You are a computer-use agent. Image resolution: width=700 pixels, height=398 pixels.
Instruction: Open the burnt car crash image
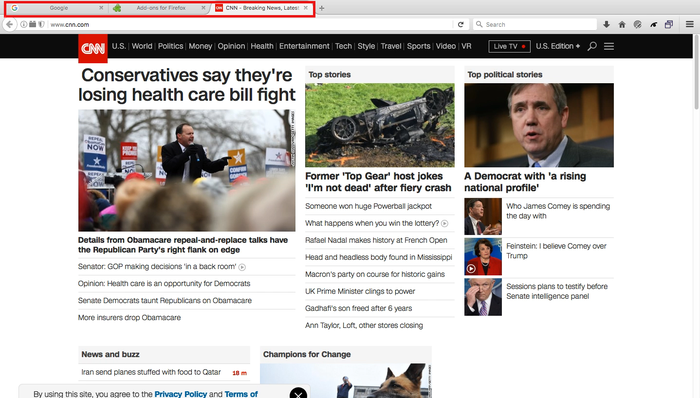coord(380,125)
